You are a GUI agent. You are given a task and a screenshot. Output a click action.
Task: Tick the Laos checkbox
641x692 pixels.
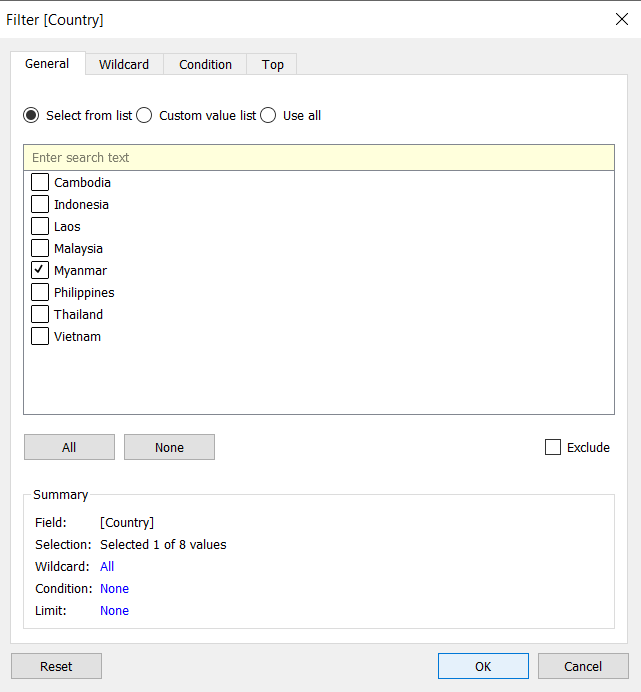point(40,226)
